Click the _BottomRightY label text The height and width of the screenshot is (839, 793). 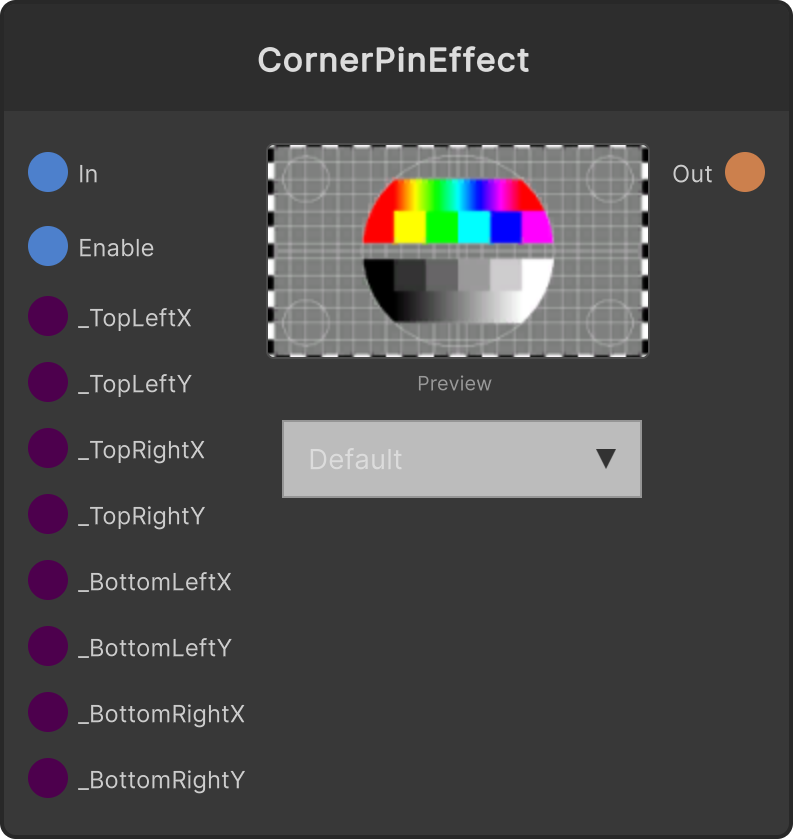point(162,780)
